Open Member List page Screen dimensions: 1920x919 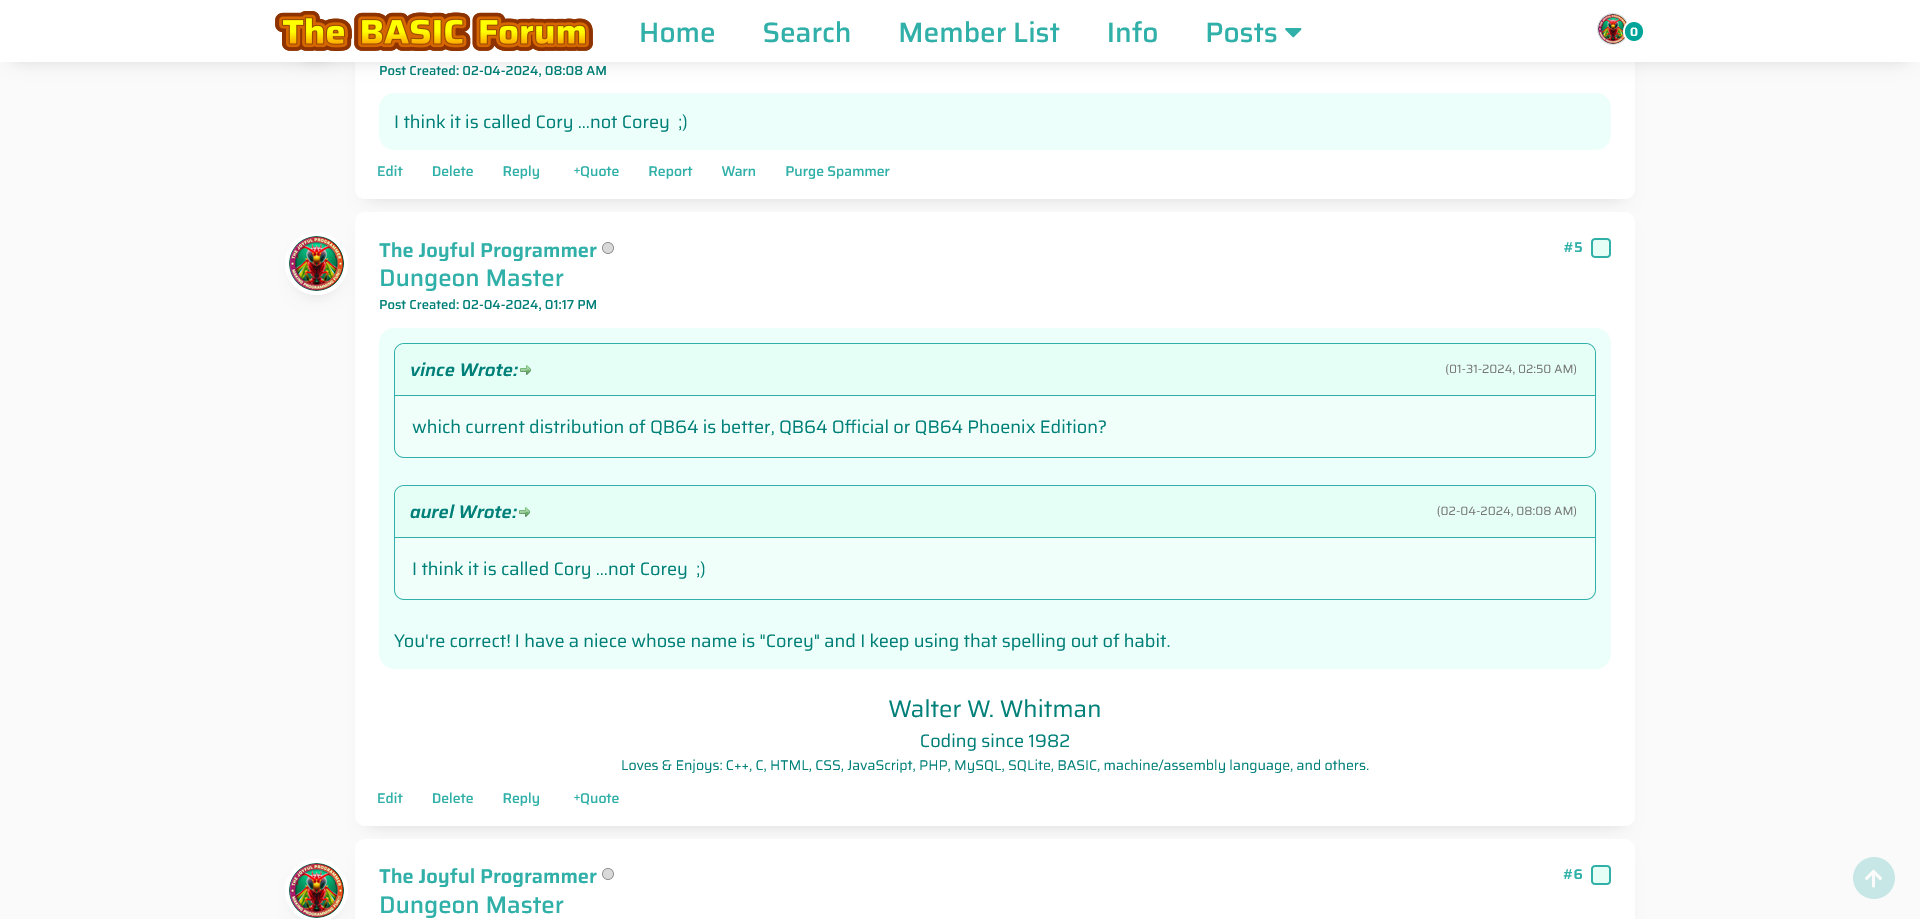pos(979,33)
